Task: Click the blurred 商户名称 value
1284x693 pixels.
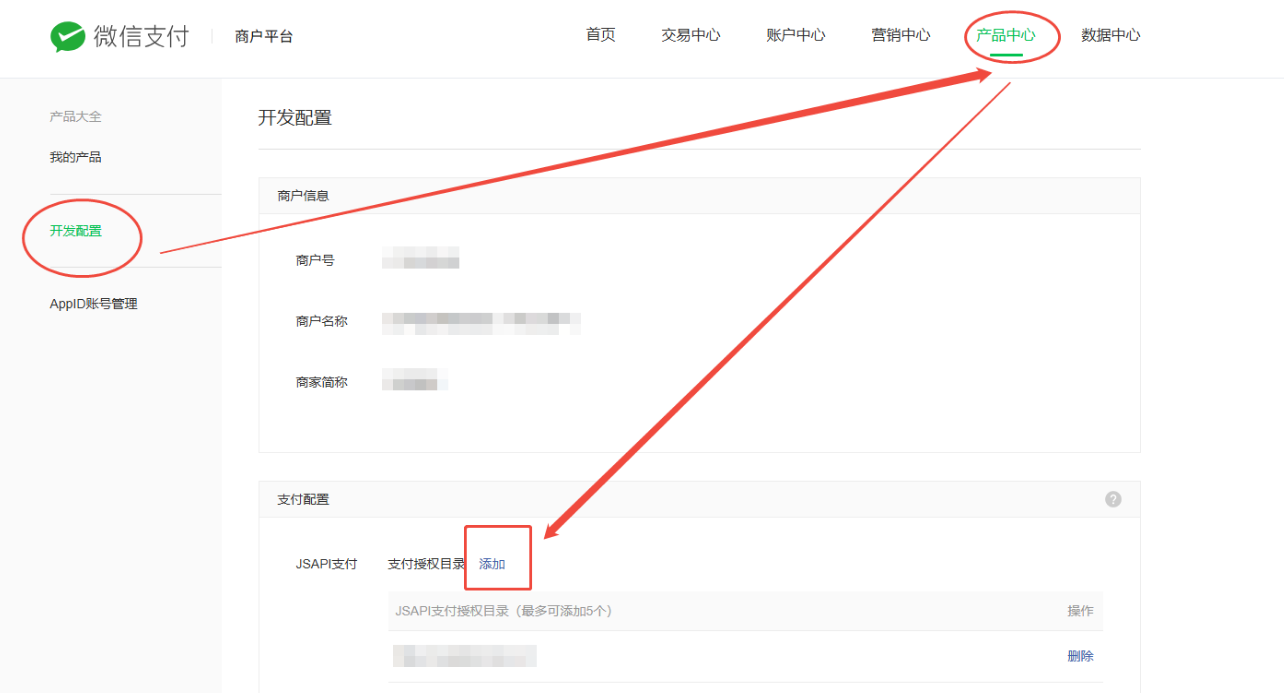Action: [x=481, y=321]
